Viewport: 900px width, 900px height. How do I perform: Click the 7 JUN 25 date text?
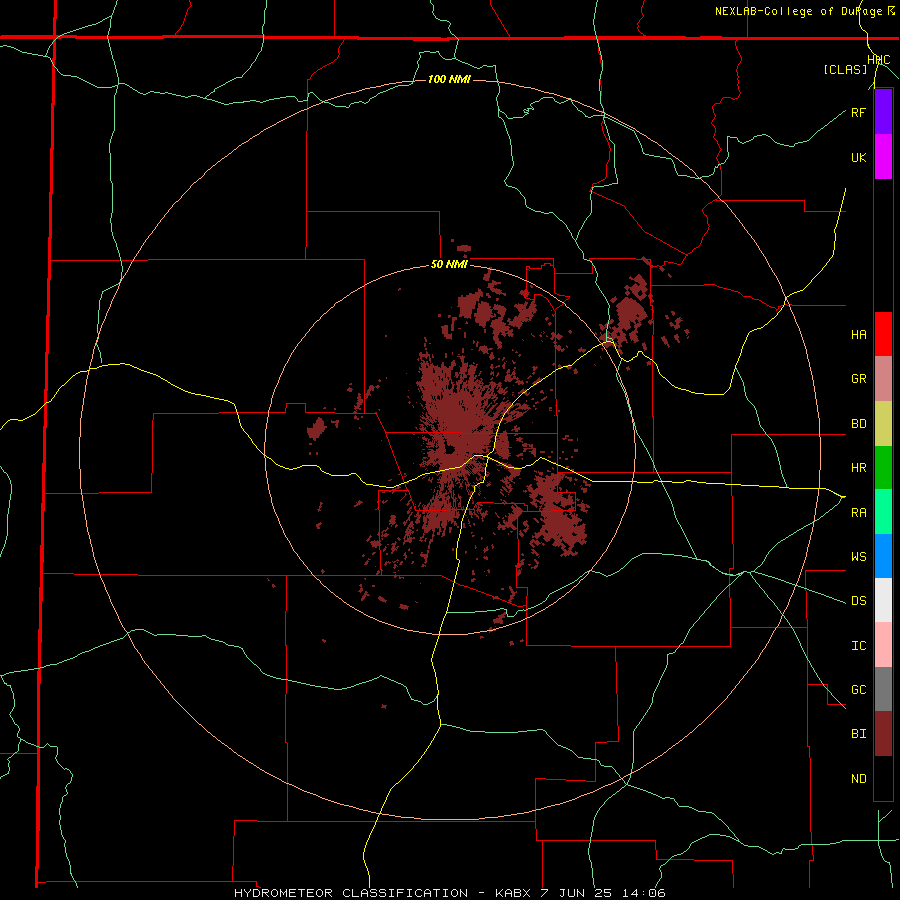576,893
